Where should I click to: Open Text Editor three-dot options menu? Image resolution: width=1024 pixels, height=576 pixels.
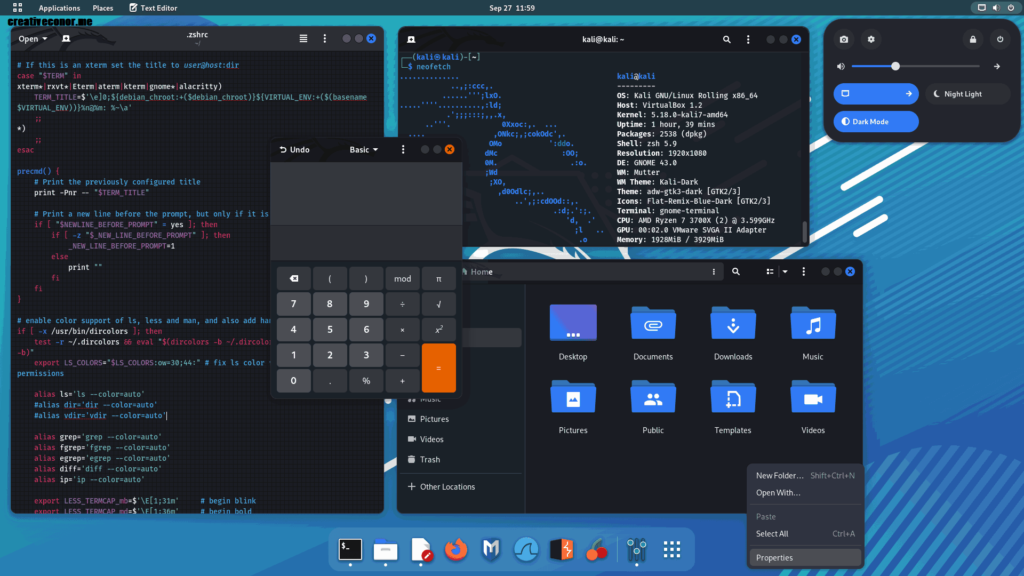tap(325, 39)
